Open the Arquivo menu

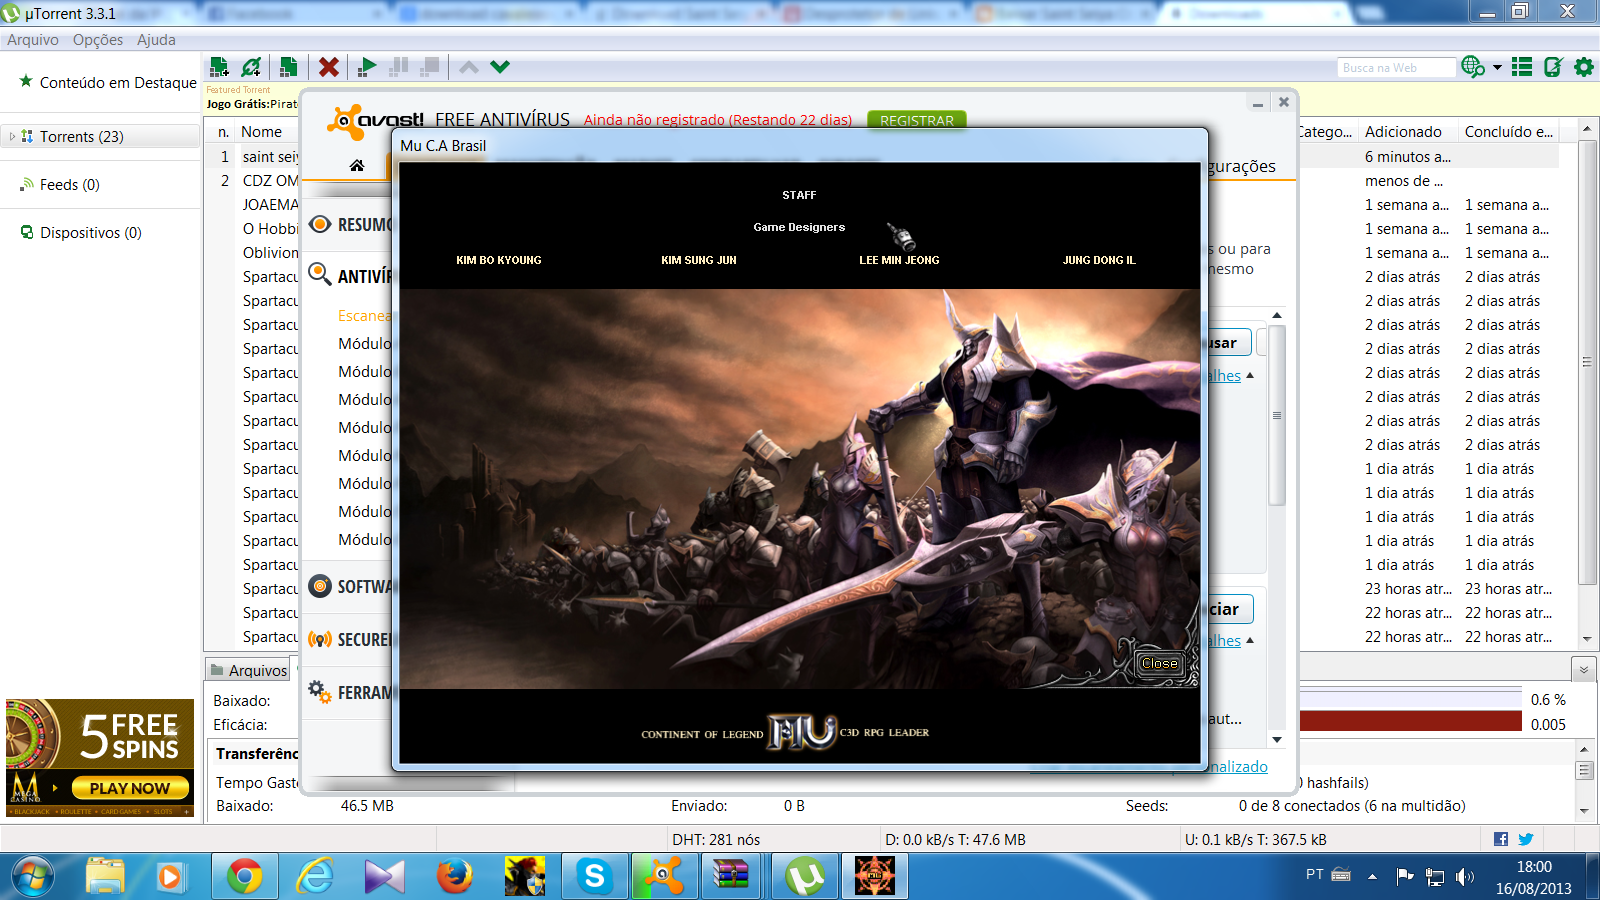(x=33, y=40)
